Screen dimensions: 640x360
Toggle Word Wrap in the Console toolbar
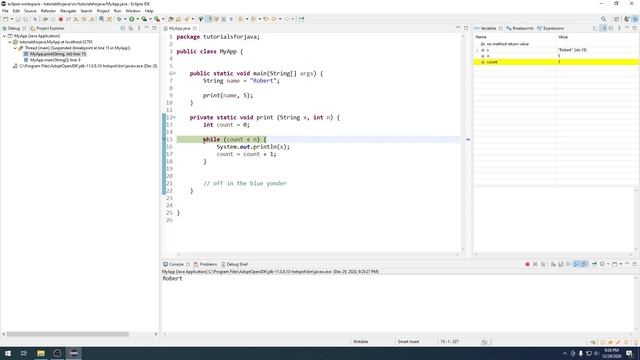coord(568,264)
